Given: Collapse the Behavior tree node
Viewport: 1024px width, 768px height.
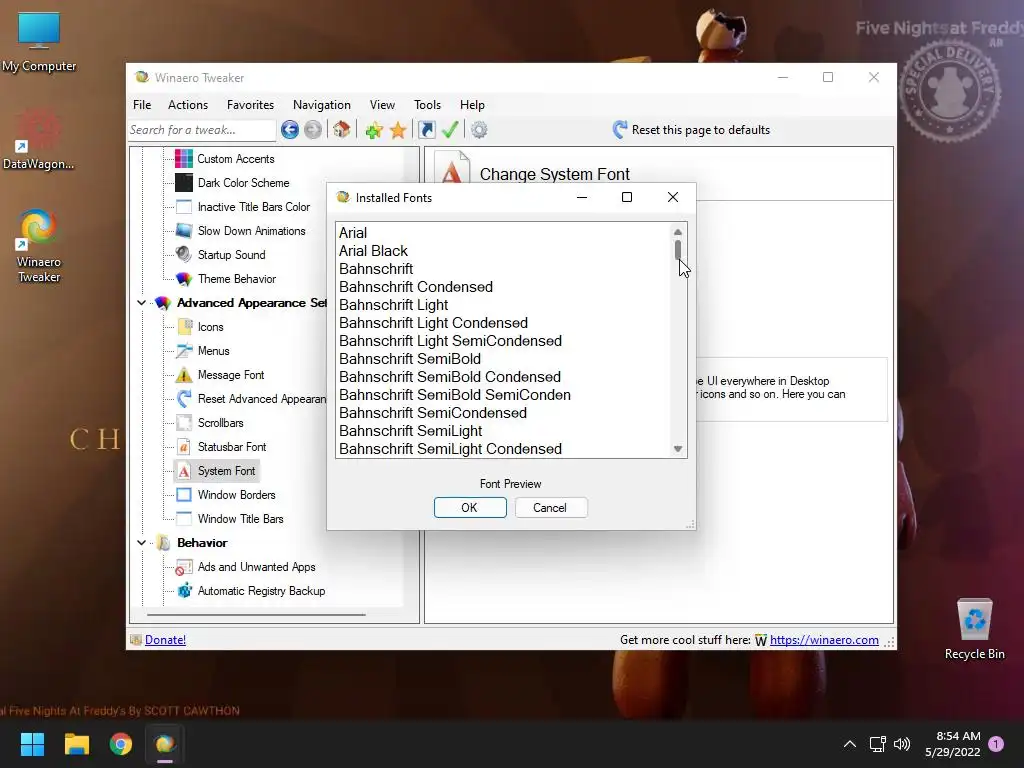Looking at the screenshot, I should point(141,543).
